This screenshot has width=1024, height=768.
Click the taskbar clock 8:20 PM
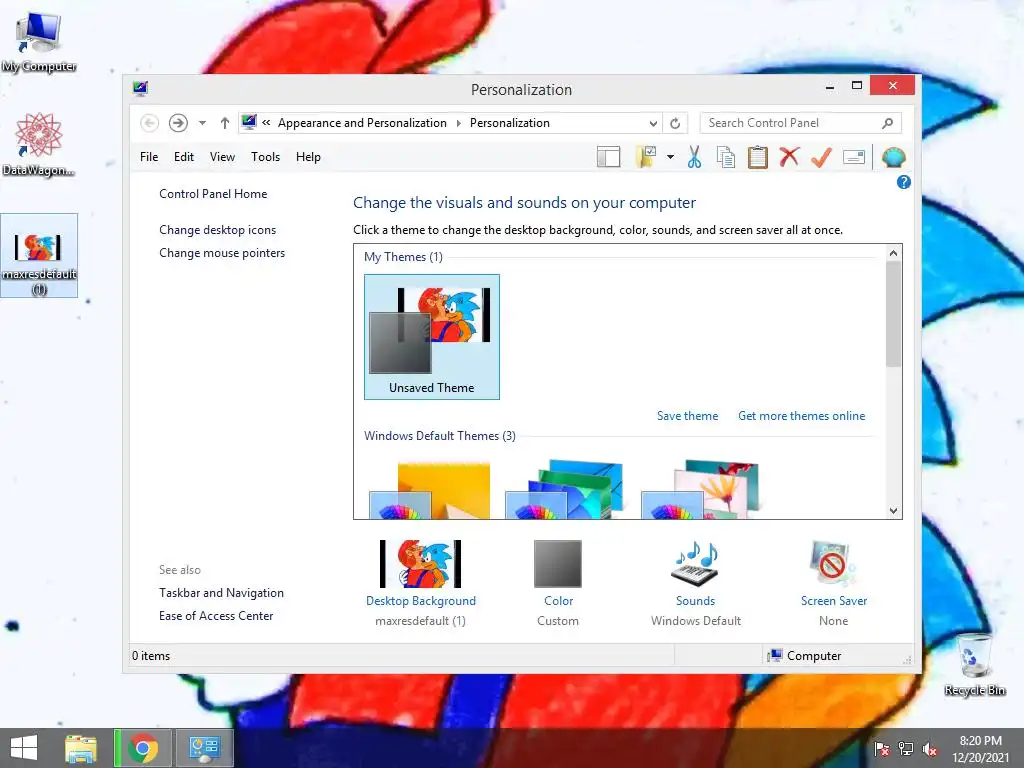(981, 748)
